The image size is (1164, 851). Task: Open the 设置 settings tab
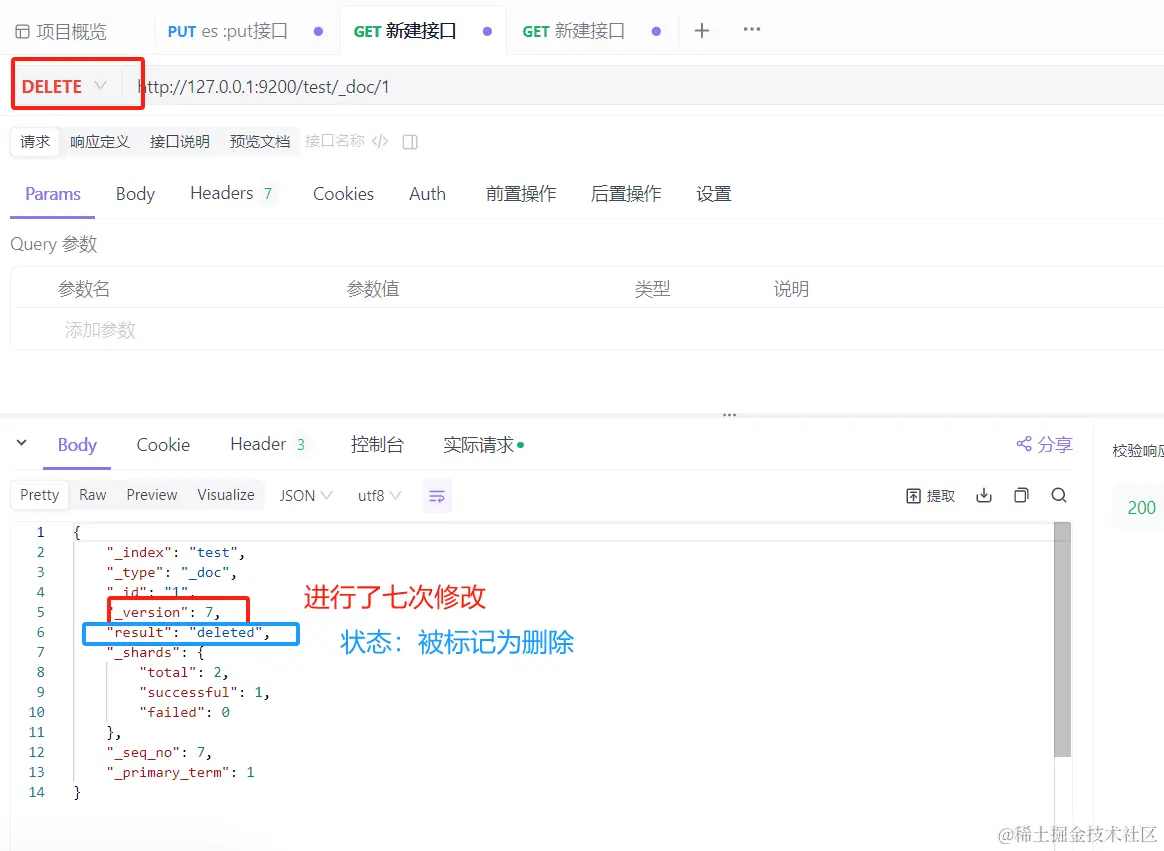pyautogui.click(x=713, y=194)
